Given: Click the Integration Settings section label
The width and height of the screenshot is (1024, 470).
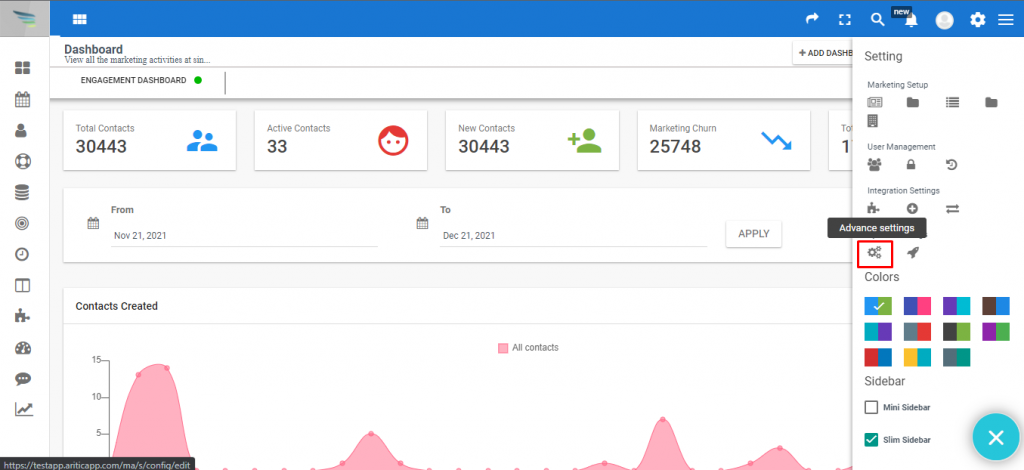Looking at the screenshot, I should point(903,191).
